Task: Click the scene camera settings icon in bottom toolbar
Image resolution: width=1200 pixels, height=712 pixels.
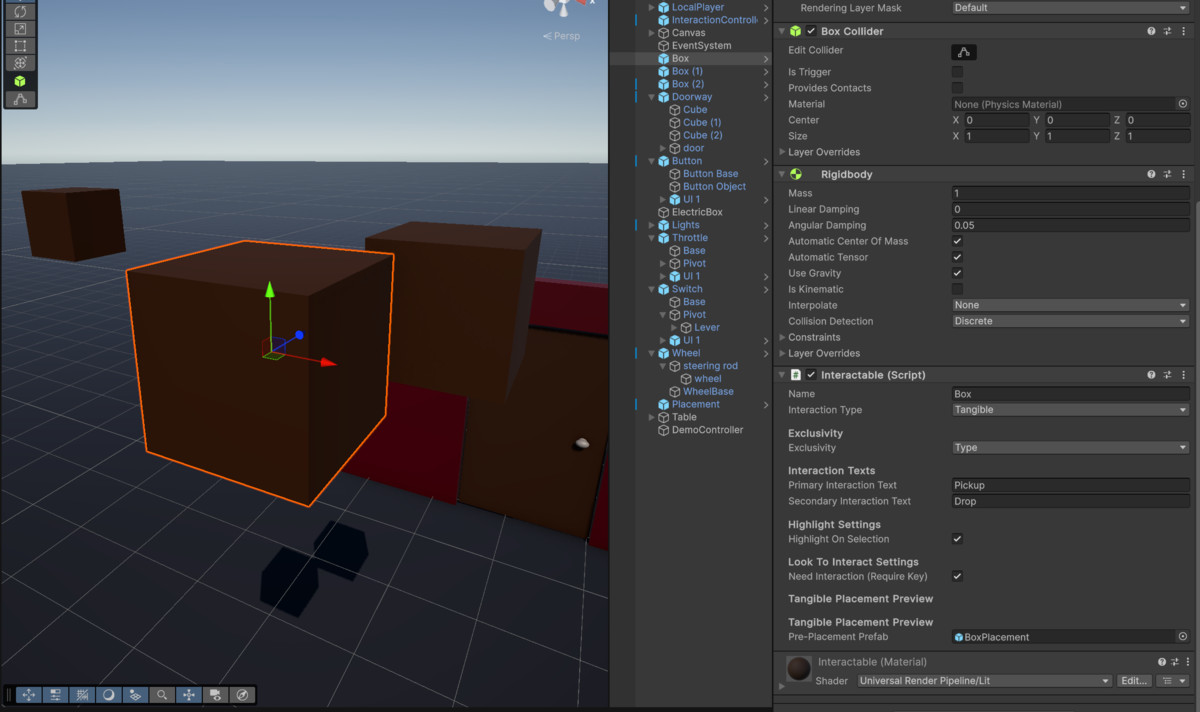Action: coord(216,694)
